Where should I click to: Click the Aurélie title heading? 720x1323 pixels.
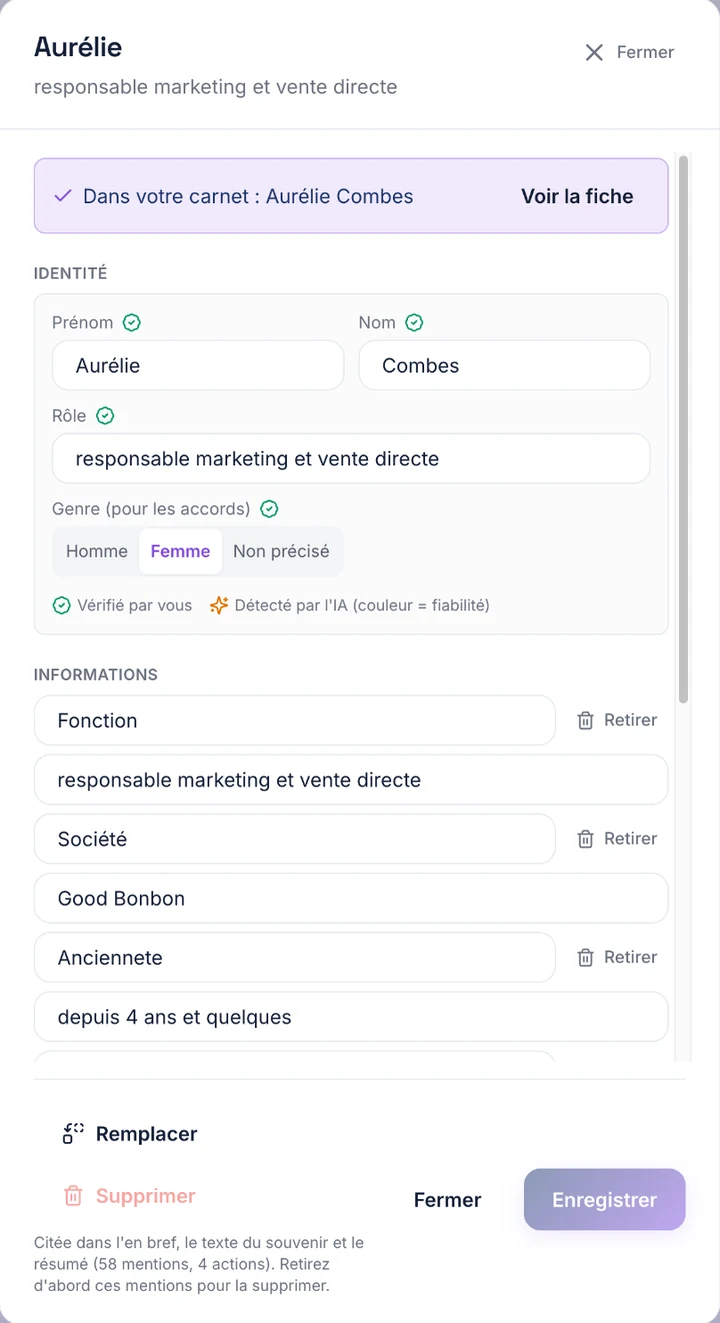[x=78, y=47]
